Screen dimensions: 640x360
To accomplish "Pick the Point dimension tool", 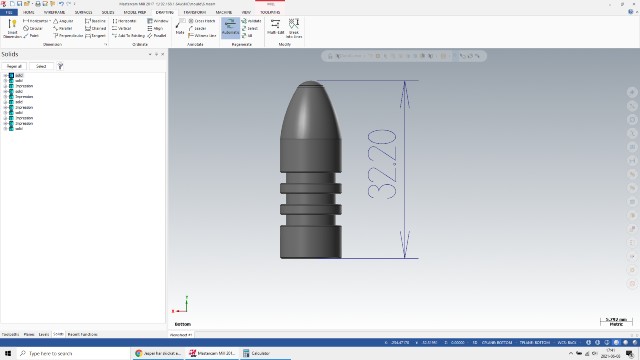I will [x=31, y=36].
